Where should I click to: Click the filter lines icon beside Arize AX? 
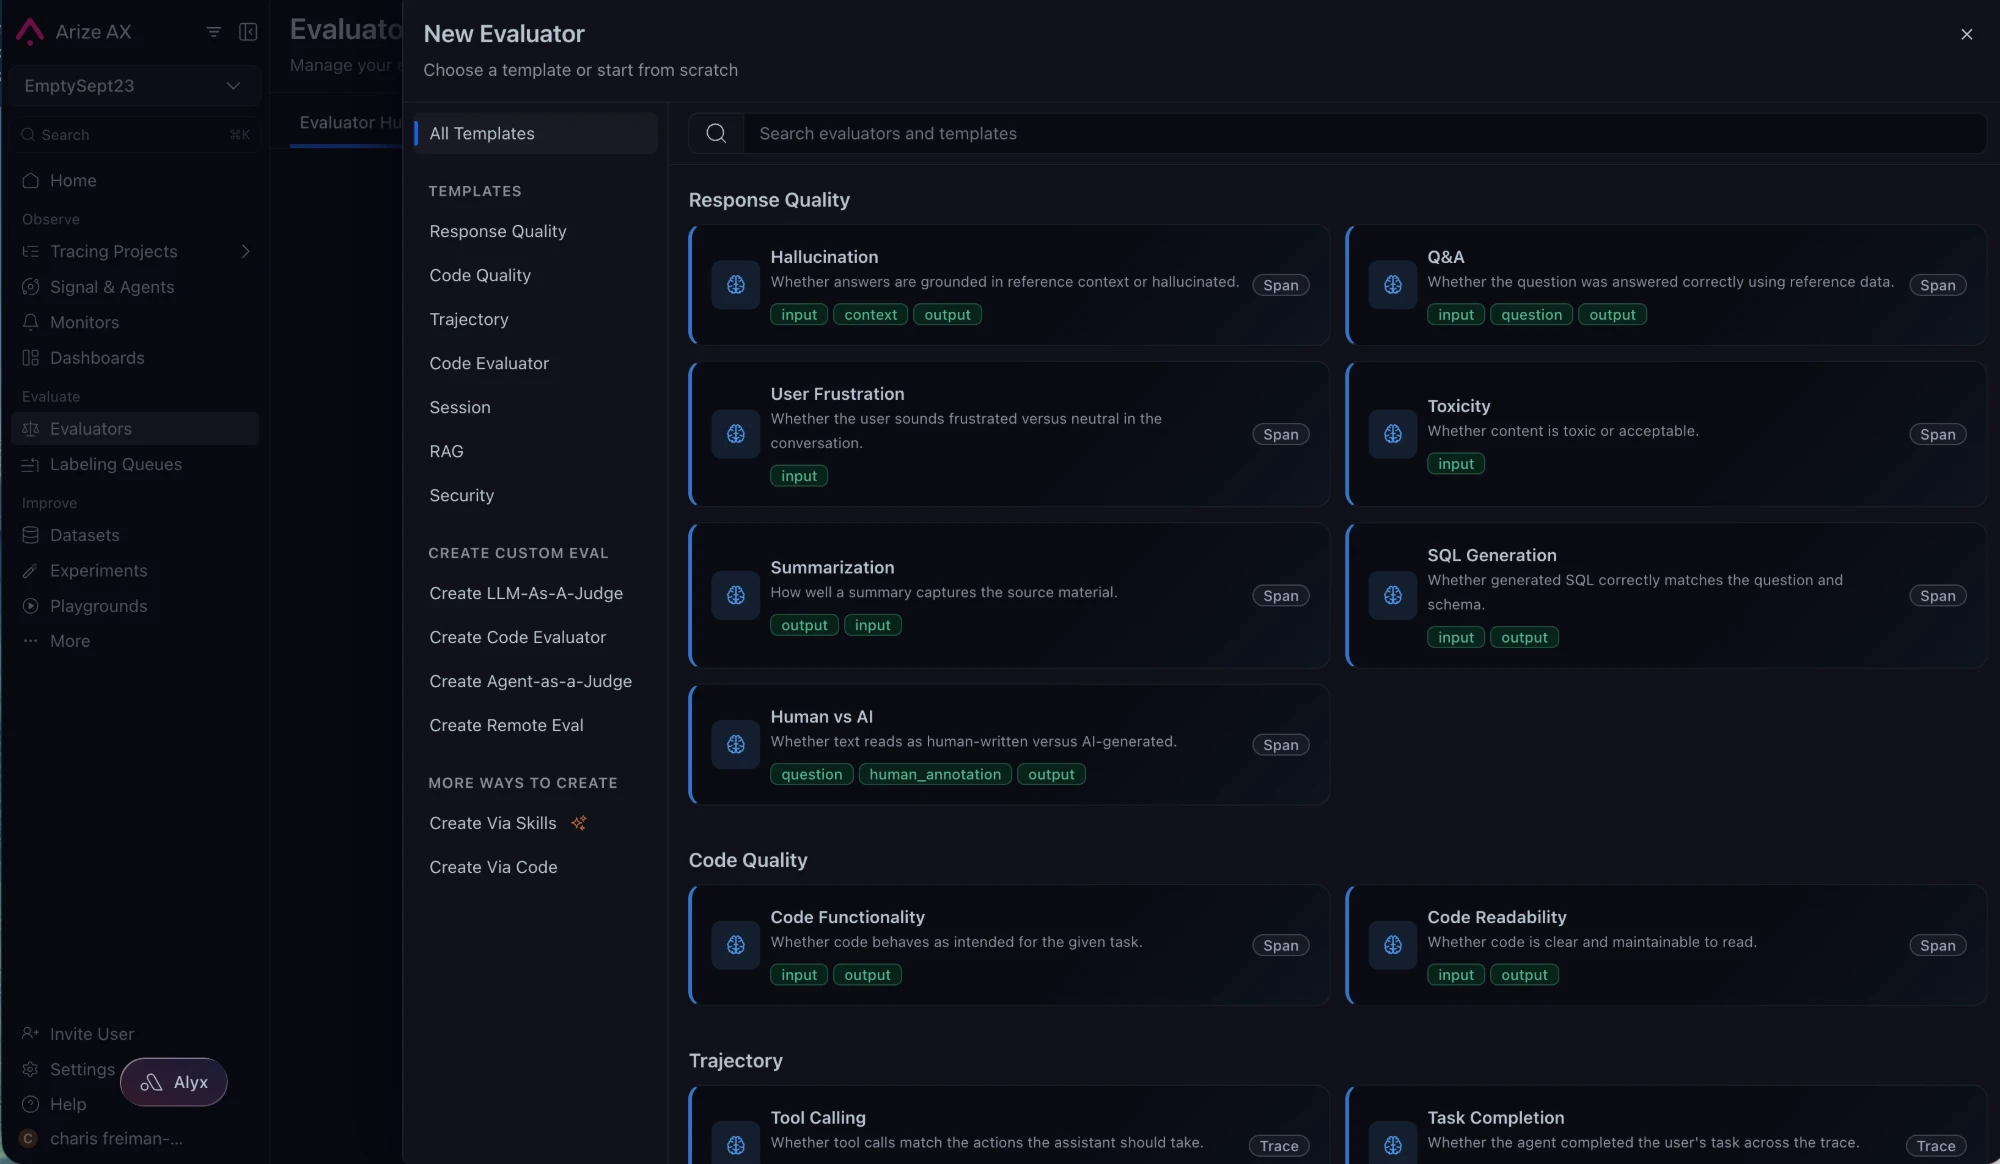click(x=213, y=32)
